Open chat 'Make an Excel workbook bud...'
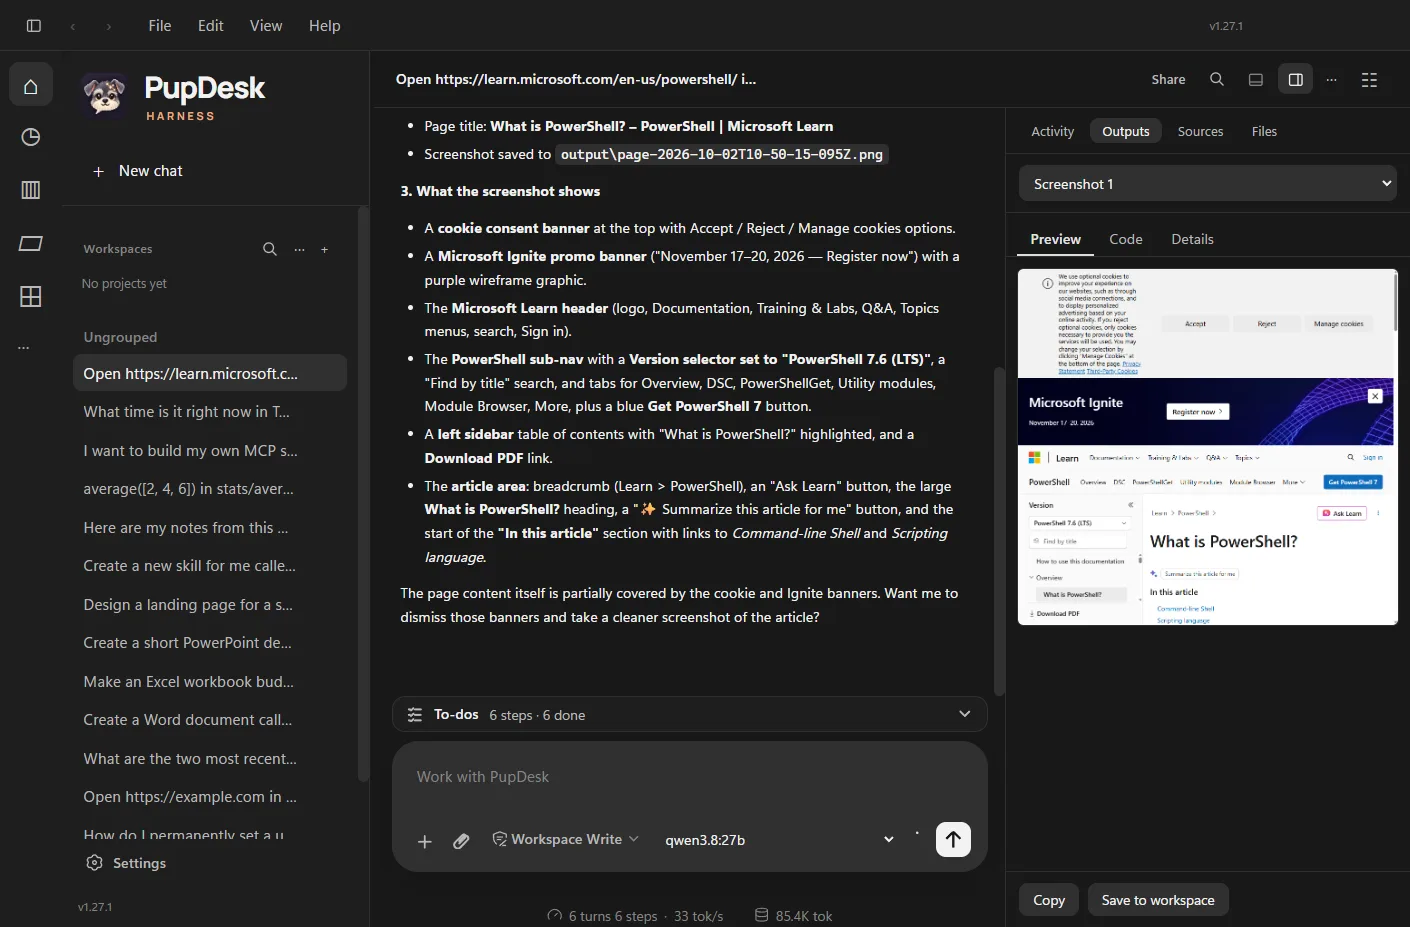The height and width of the screenshot is (927, 1410). pyautogui.click(x=210, y=682)
